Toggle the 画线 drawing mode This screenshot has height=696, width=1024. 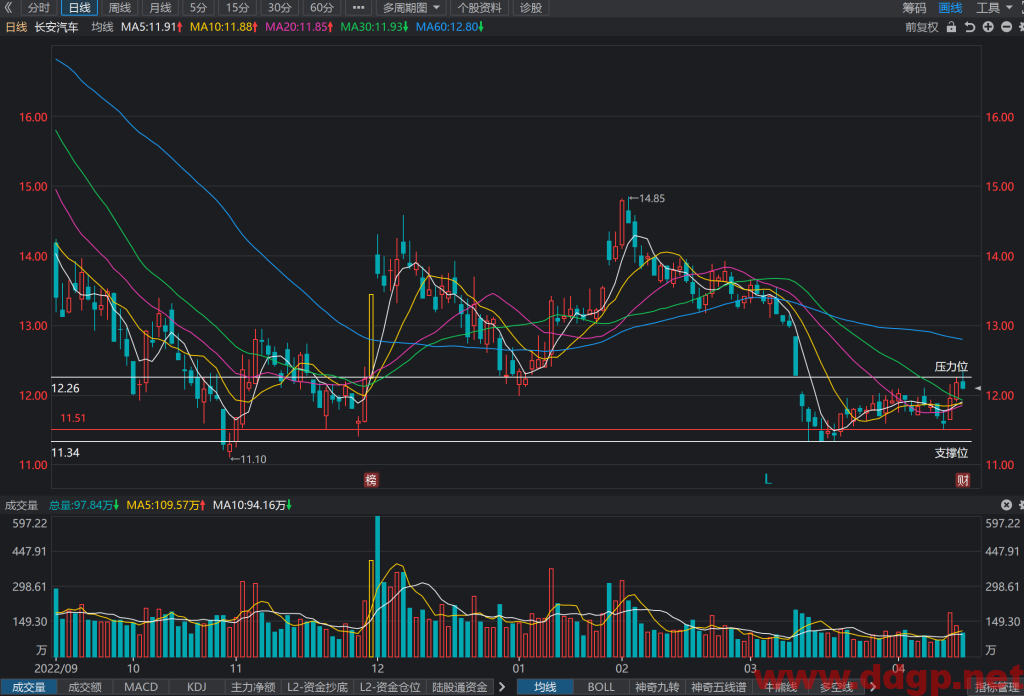[x=950, y=8]
